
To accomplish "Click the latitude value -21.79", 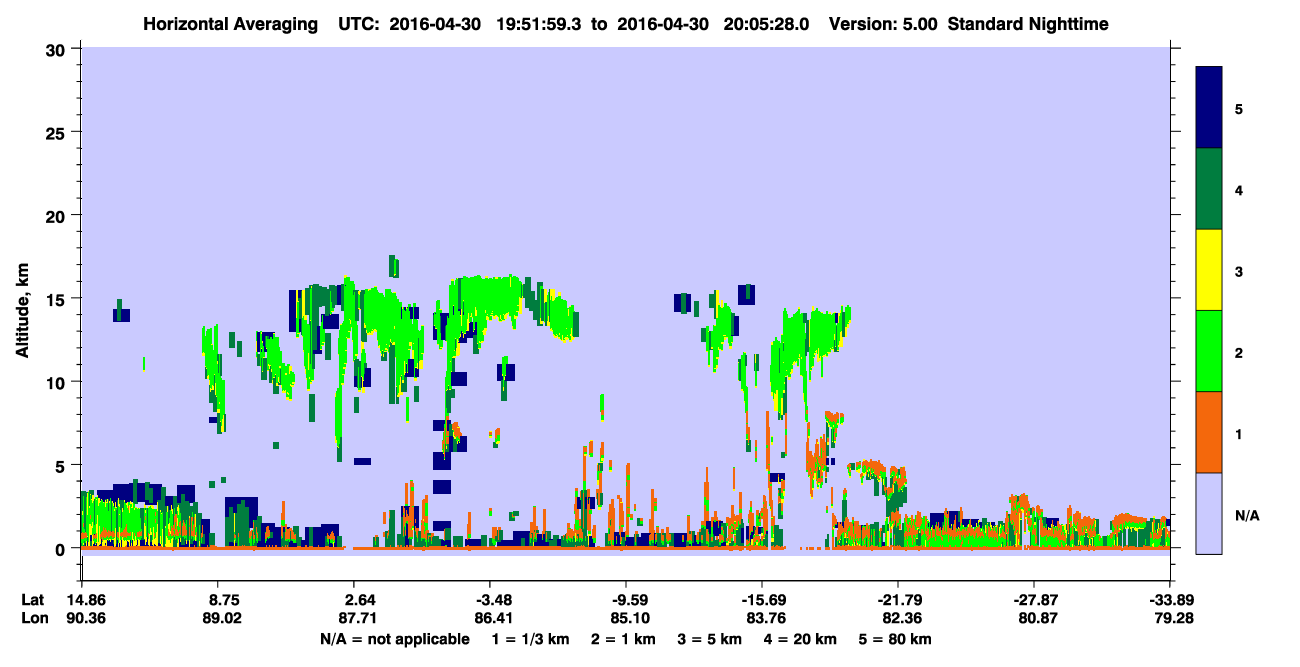I will click(898, 600).
